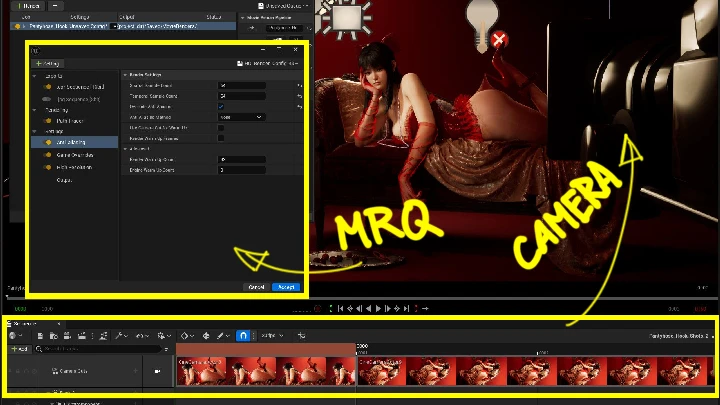Click the Accept button in render settings

285,287
